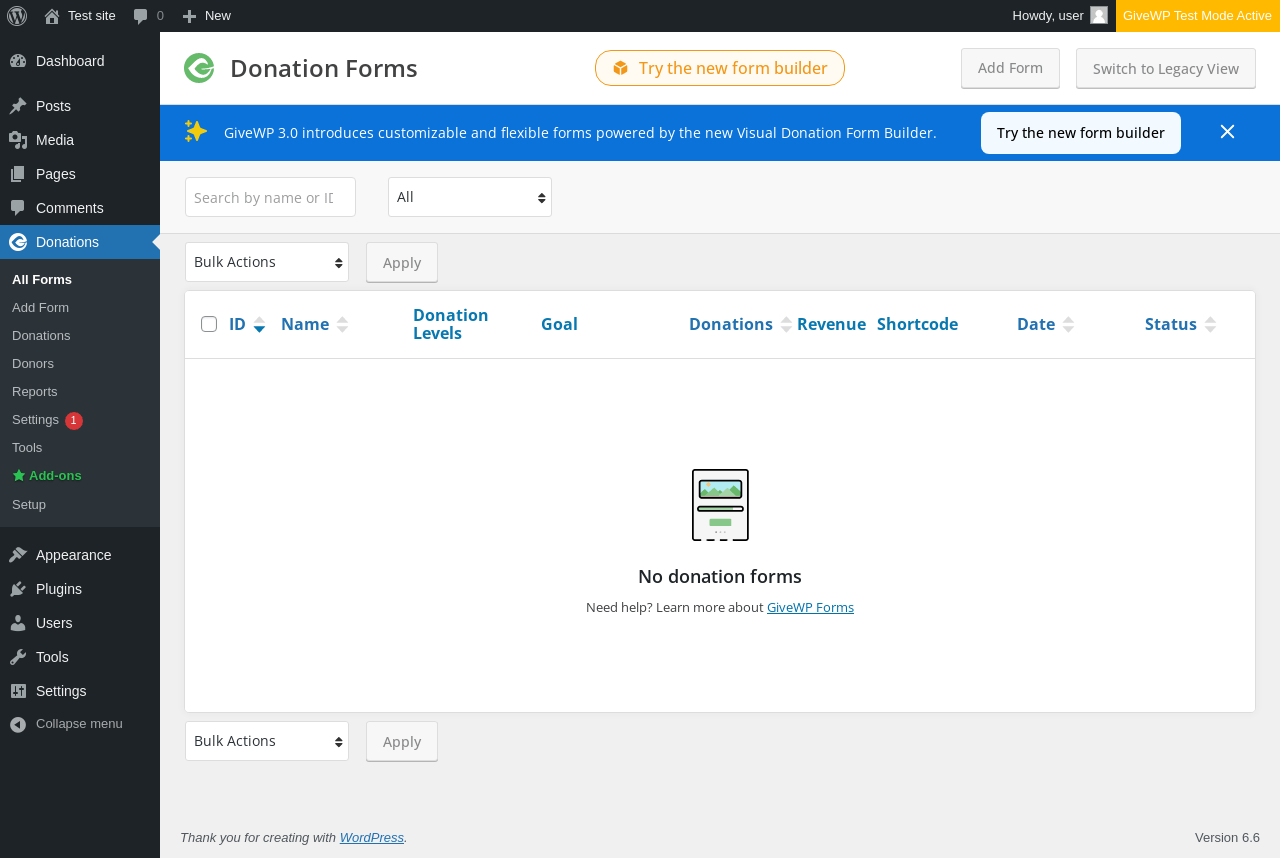Viewport: 1280px width, 858px height.
Task: Open the bottom Bulk Actions dropdown
Action: click(x=267, y=741)
